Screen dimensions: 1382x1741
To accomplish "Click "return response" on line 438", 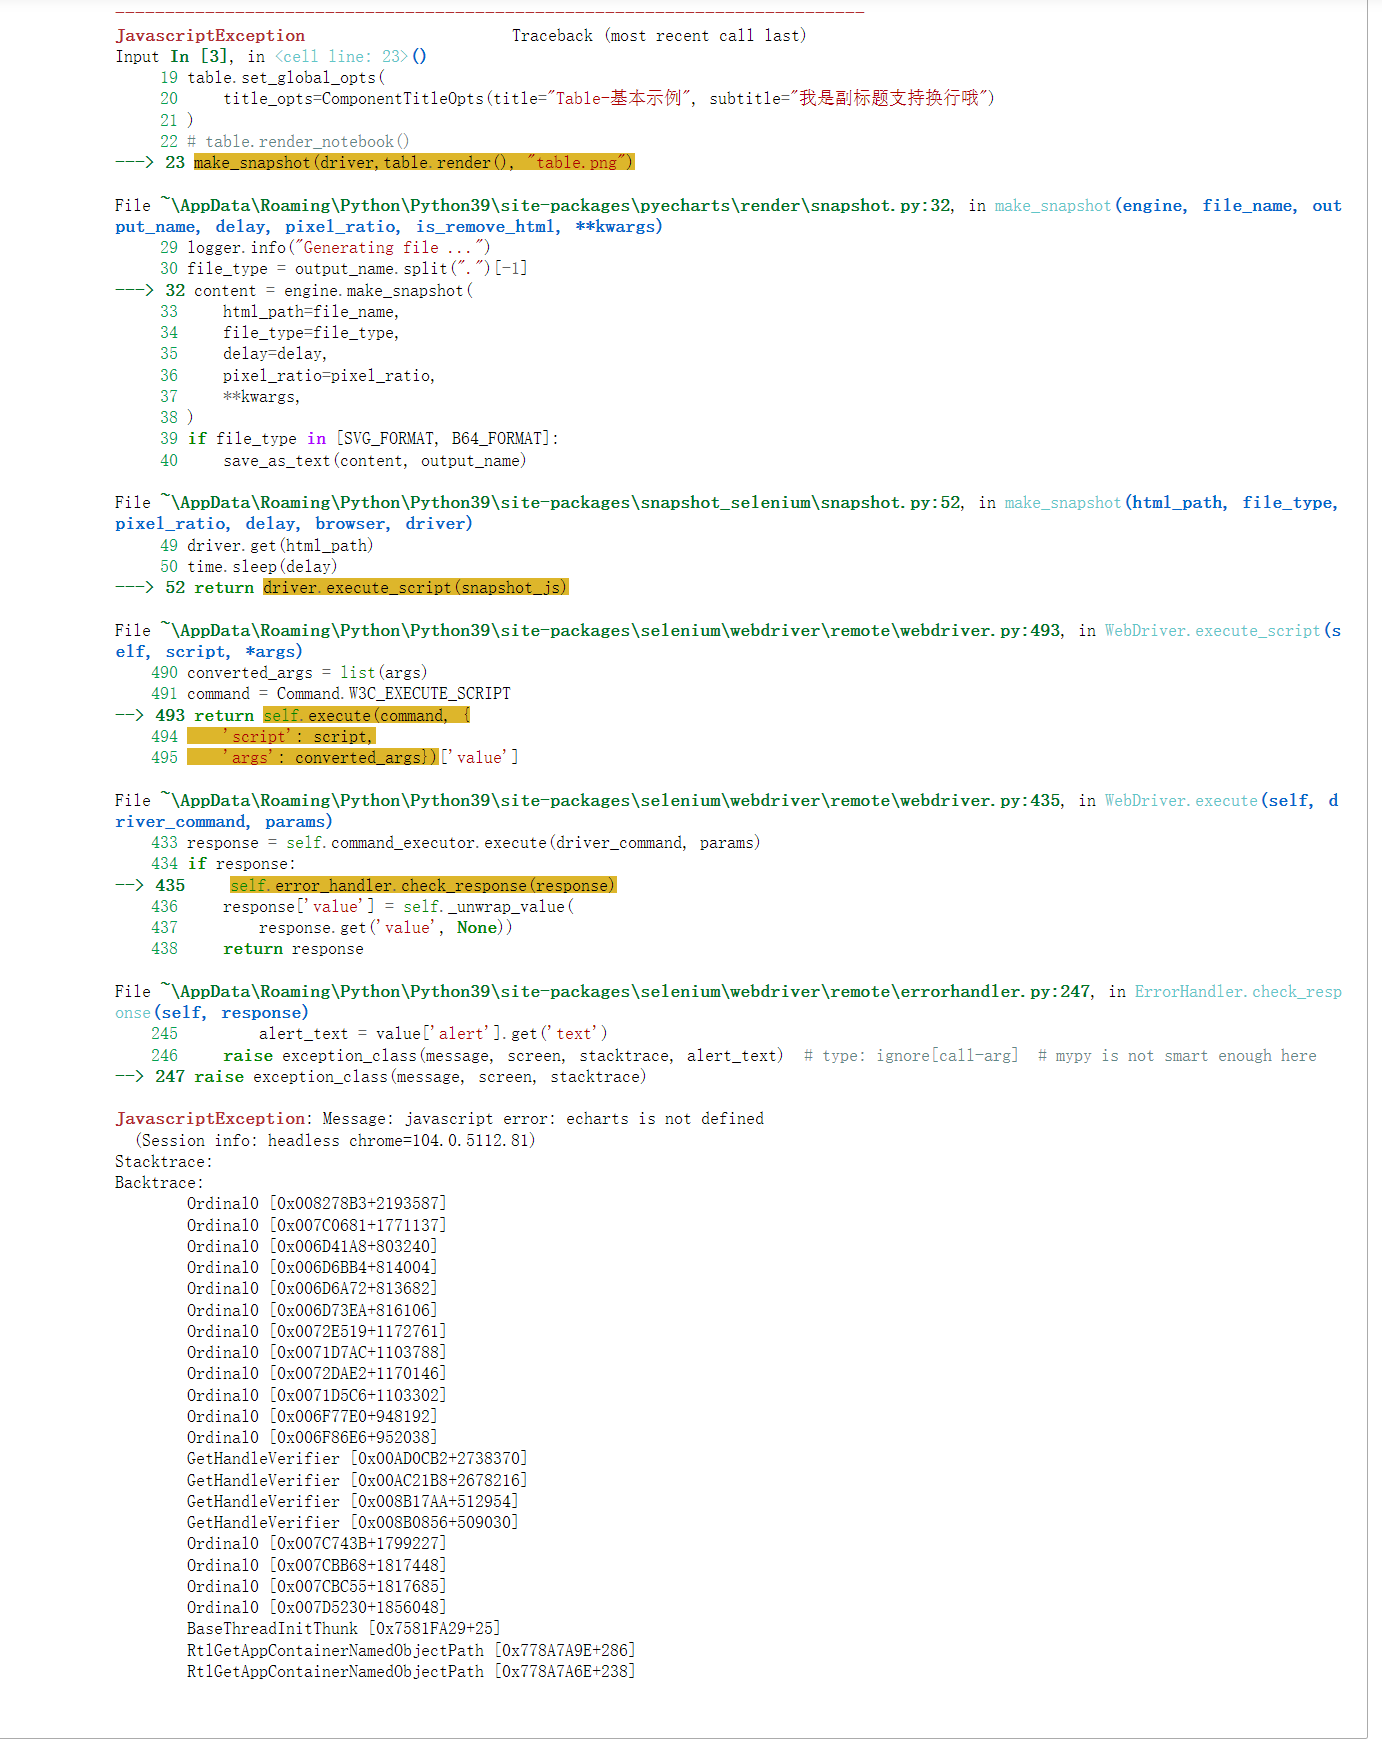I will click(293, 949).
